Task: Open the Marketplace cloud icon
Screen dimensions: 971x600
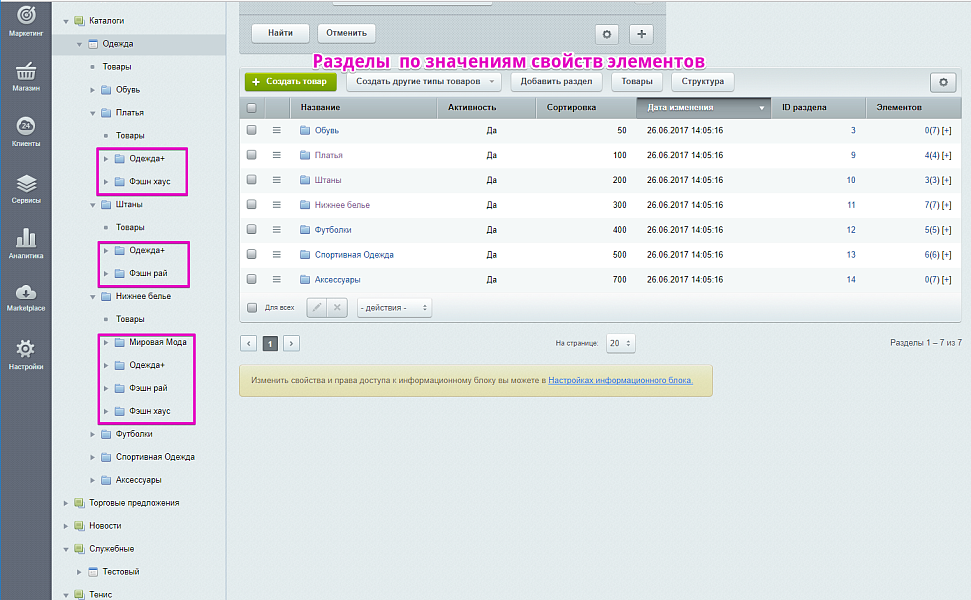Action: (x=26, y=297)
